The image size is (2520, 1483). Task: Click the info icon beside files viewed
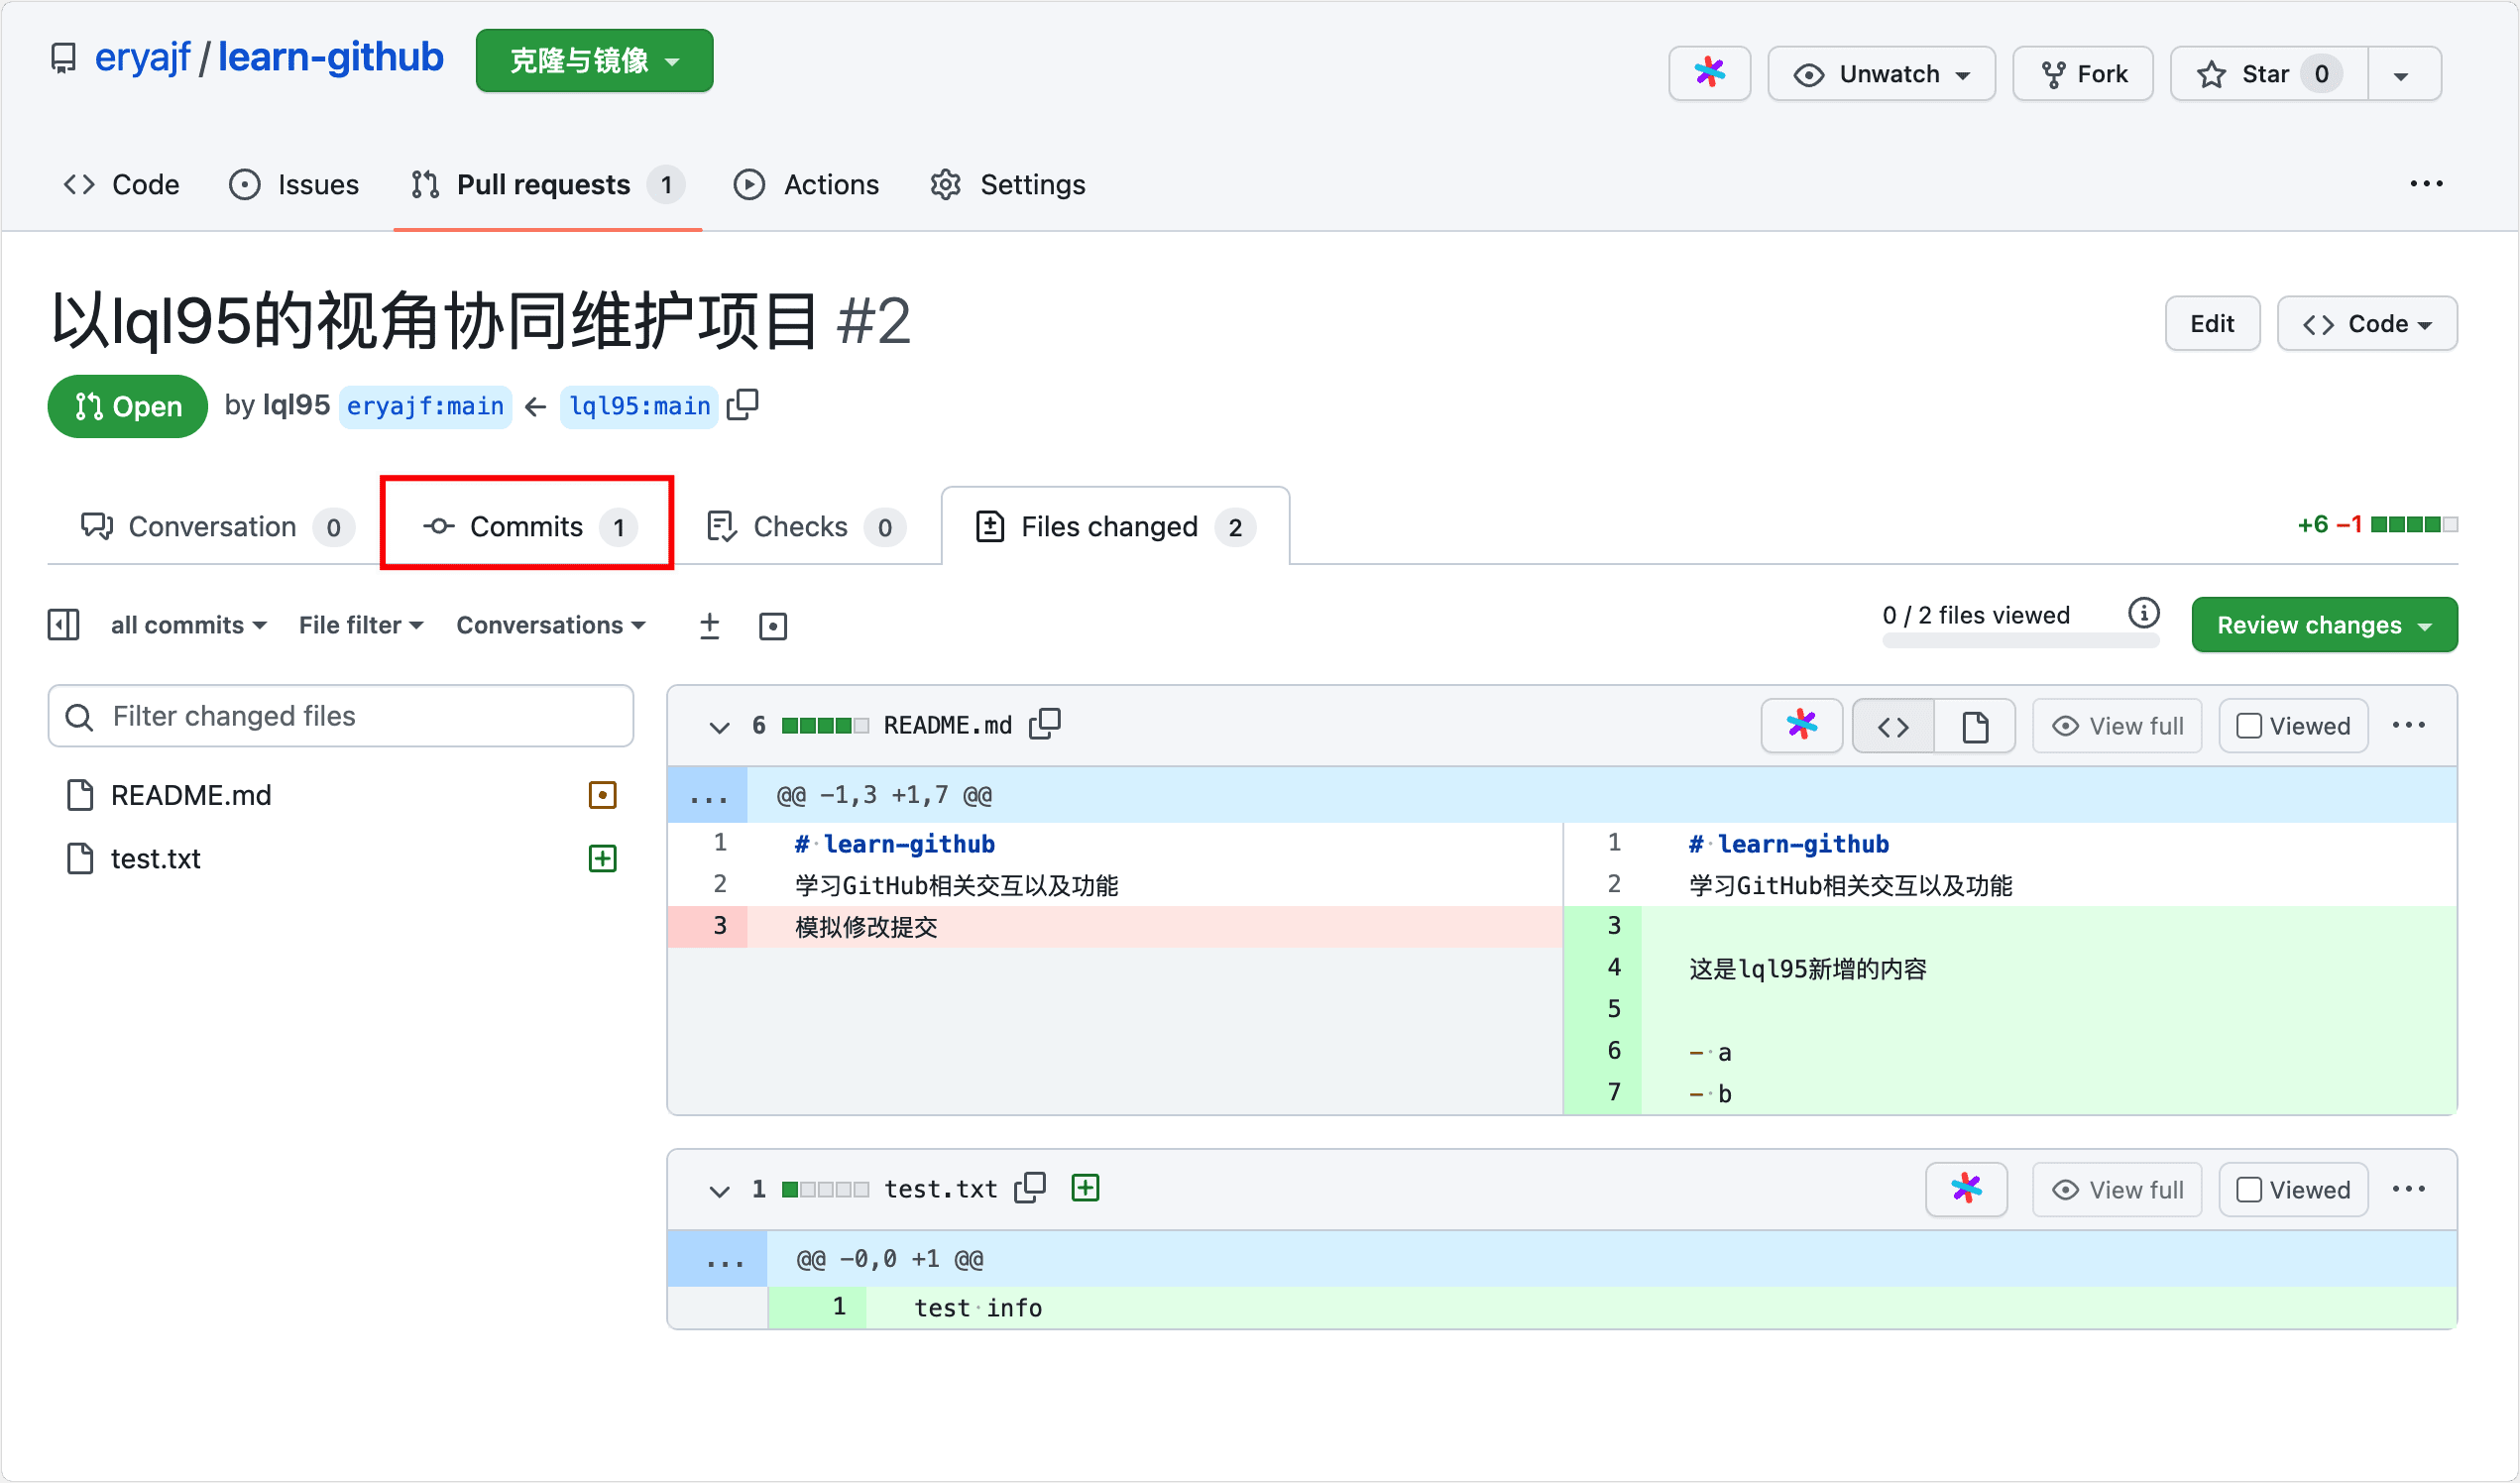pyautogui.click(x=2143, y=613)
